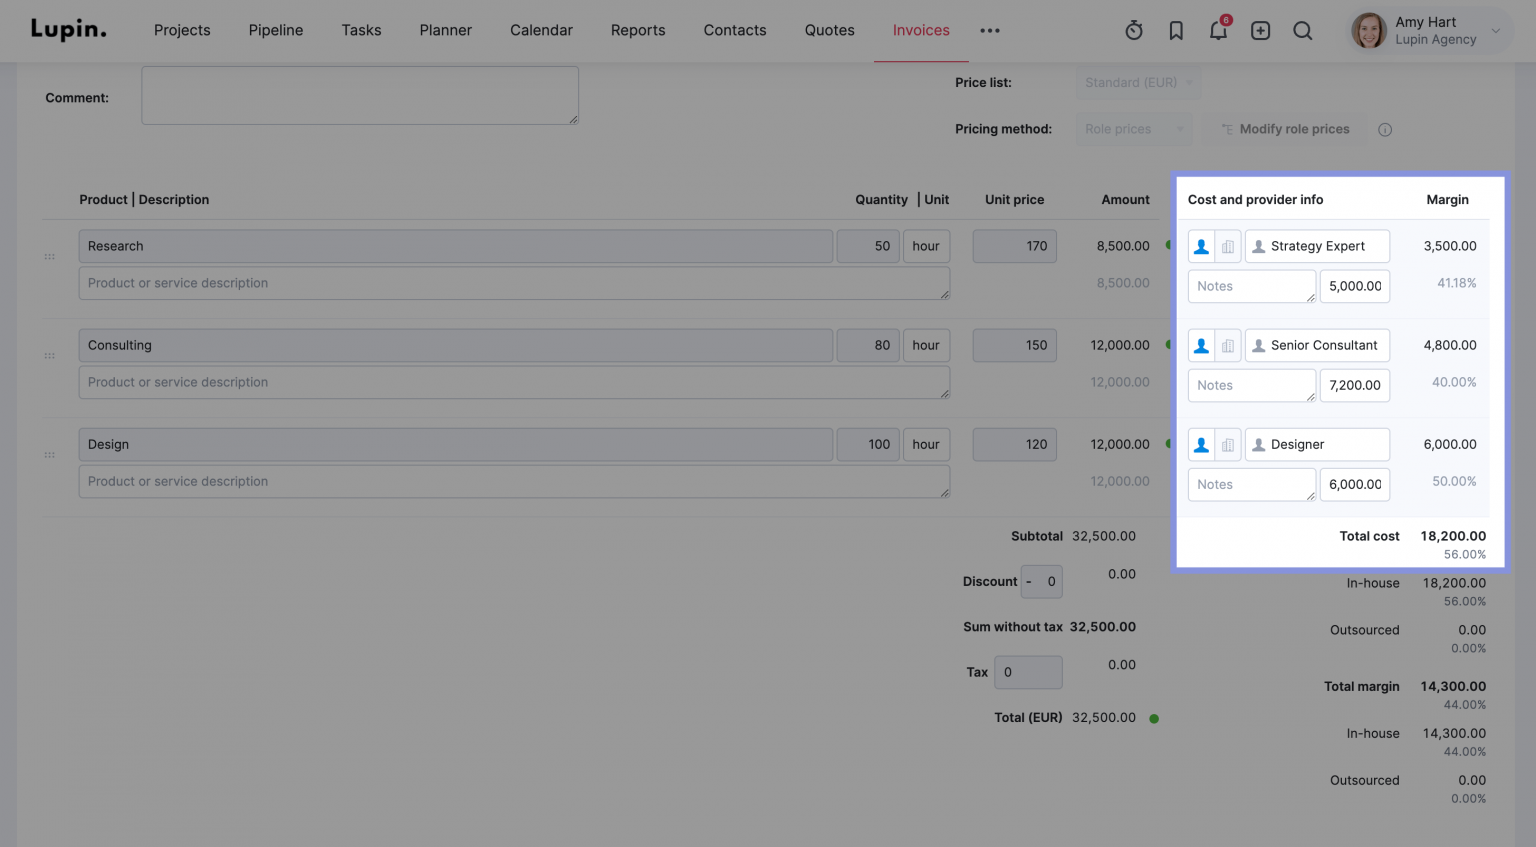
Task: Click the Modify role prices button
Action: tap(1284, 129)
